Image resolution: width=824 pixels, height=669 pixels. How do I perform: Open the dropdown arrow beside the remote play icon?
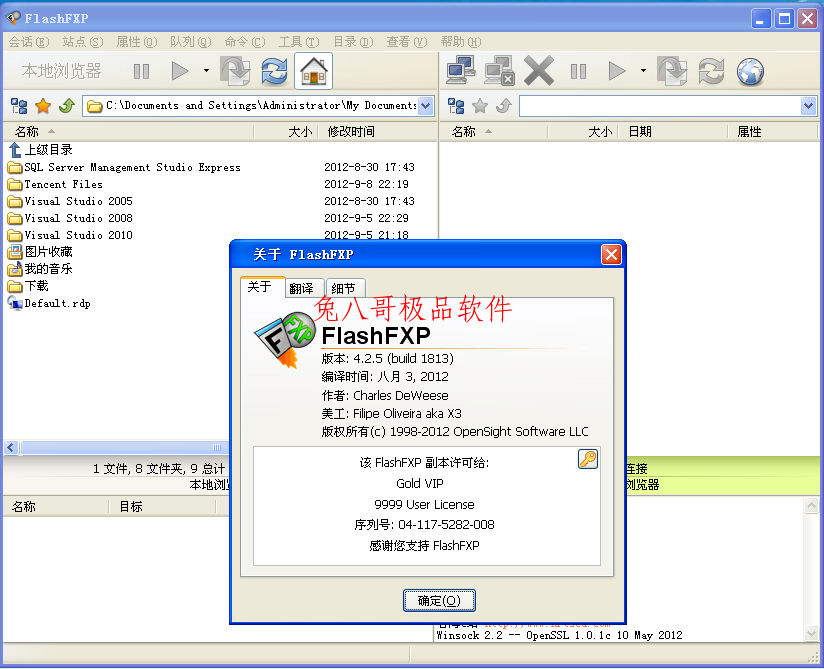click(x=643, y=70)
